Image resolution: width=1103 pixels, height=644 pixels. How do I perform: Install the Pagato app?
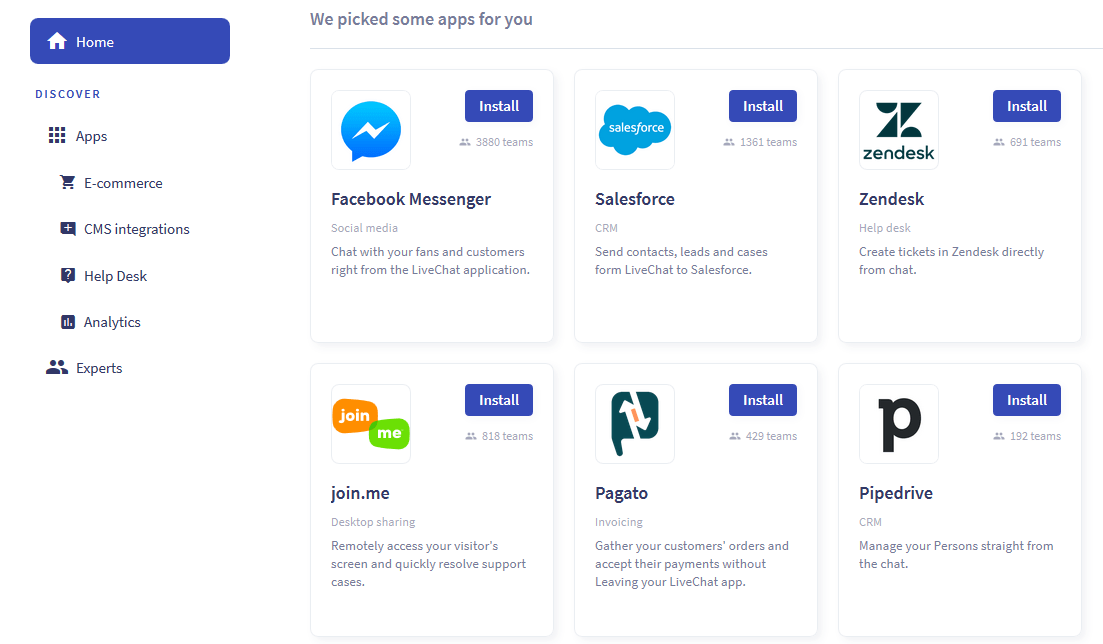click(763, 400)
